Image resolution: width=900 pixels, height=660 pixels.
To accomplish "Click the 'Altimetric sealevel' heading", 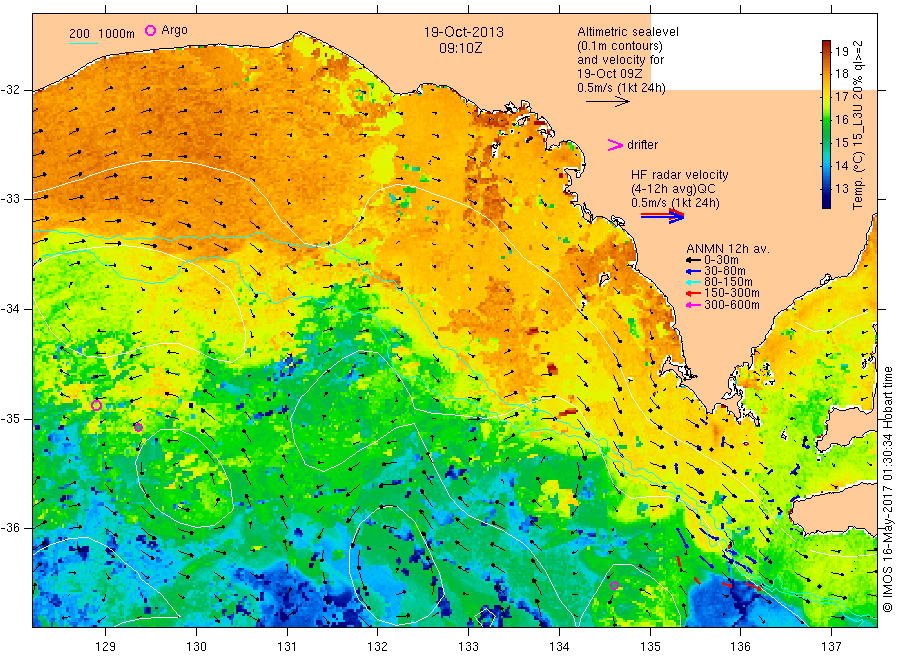I will tap(628, 32).
